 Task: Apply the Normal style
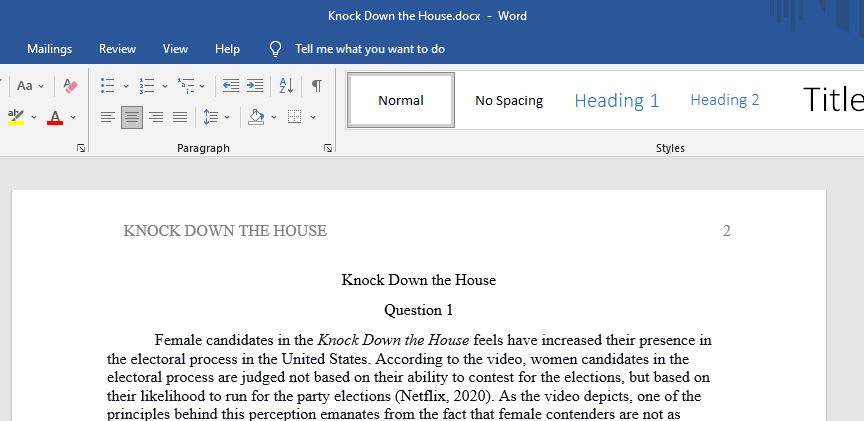[x=401, y=100]
